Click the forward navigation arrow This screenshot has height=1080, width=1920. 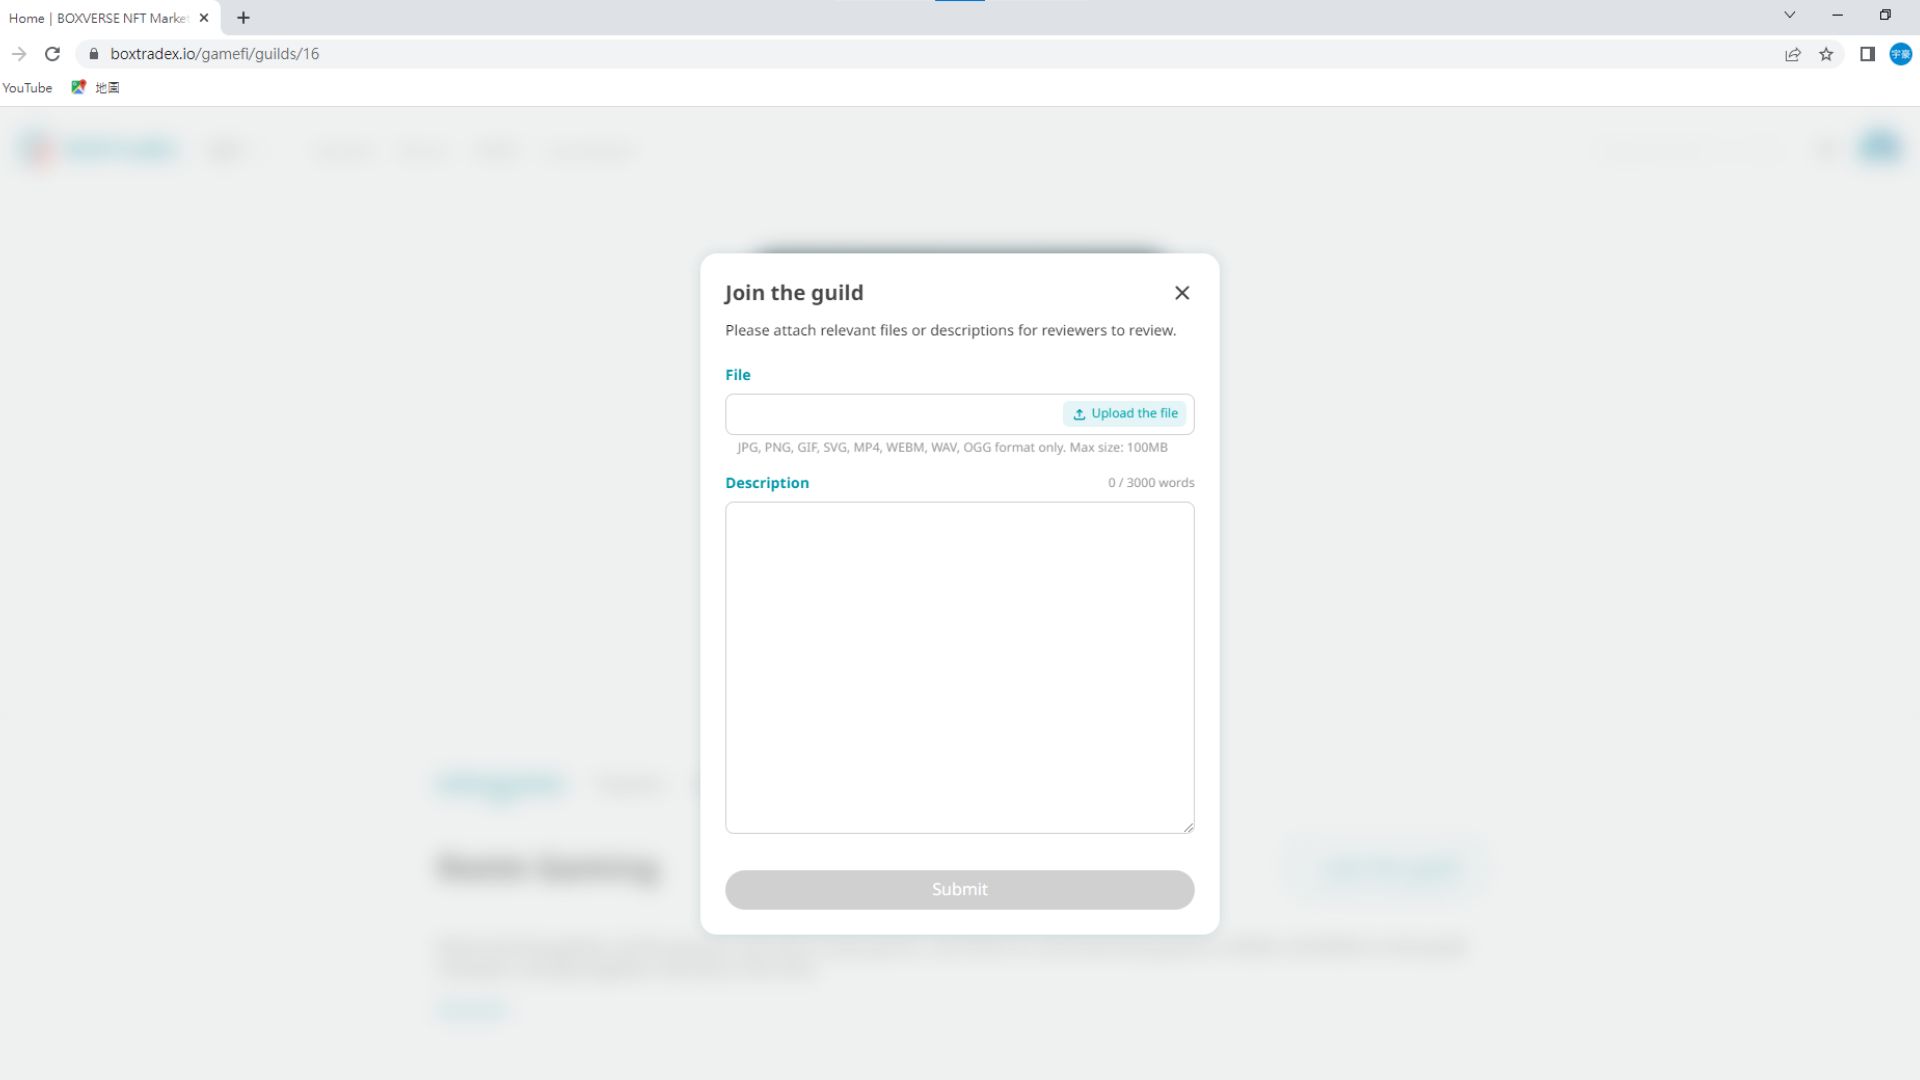pyautogui.click(x=19, y=54)
